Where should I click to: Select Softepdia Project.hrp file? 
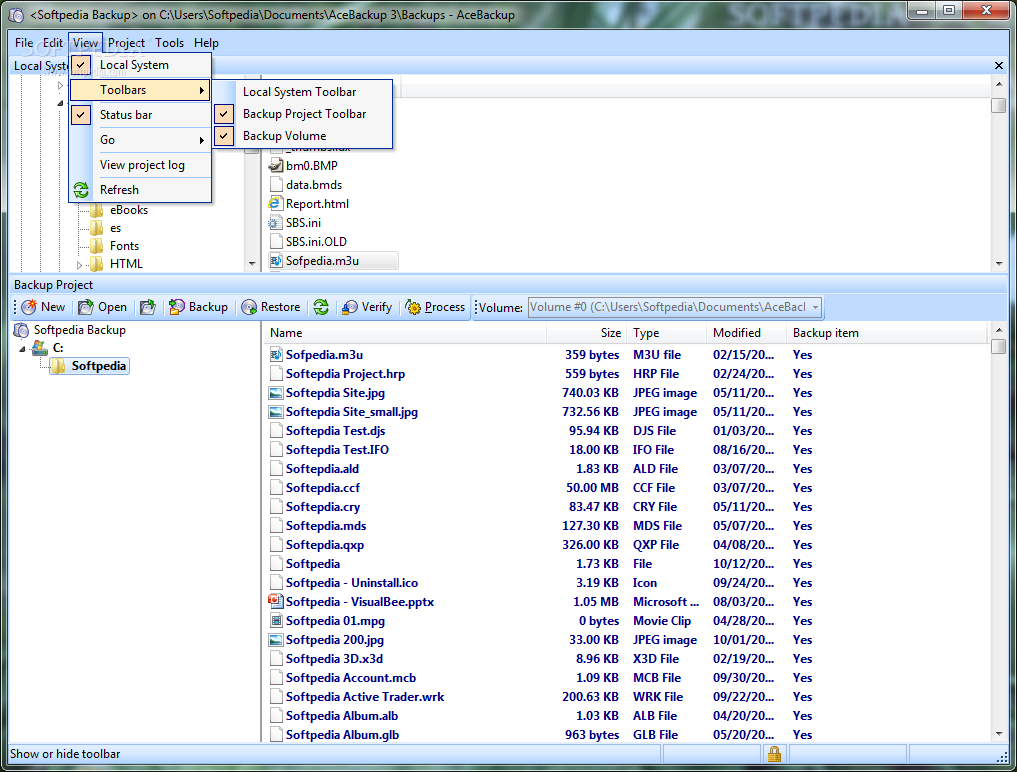[345, 374]
